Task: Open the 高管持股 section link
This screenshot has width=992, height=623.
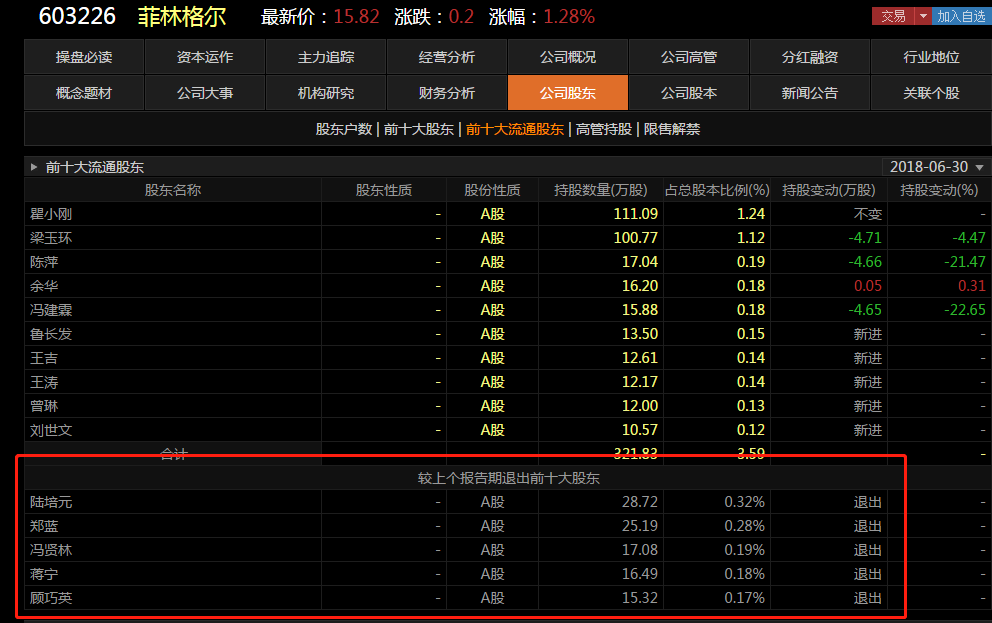Action: click(x=604, y=129)
